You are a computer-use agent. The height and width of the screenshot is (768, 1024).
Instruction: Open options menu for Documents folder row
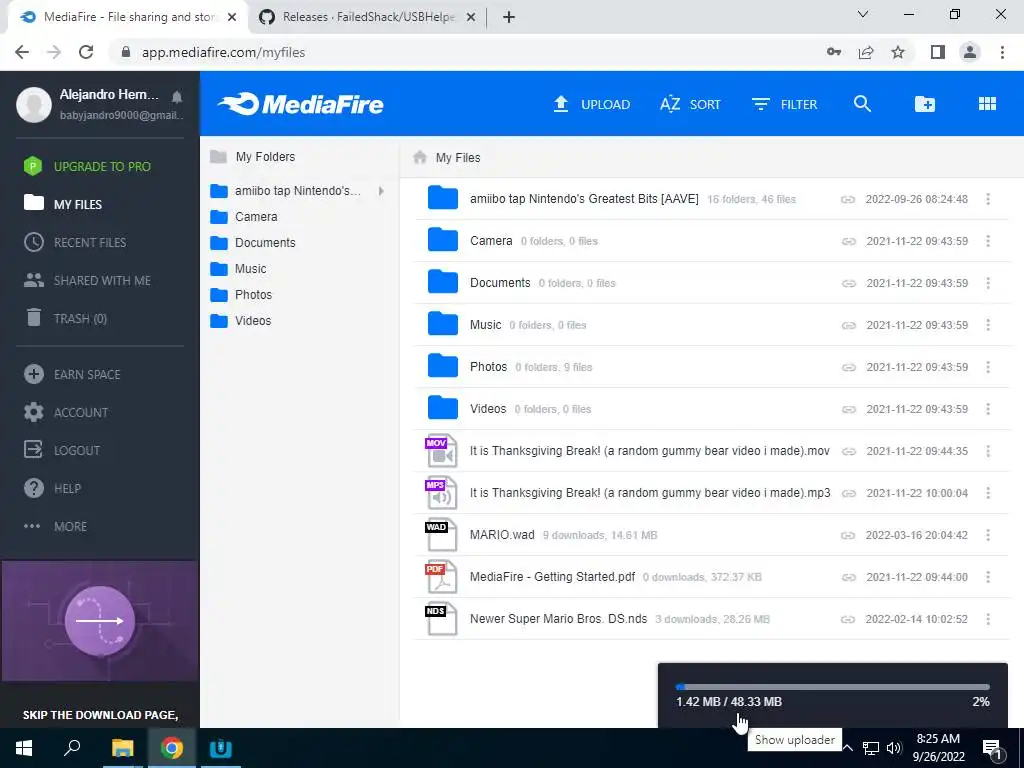click(988, 283)
